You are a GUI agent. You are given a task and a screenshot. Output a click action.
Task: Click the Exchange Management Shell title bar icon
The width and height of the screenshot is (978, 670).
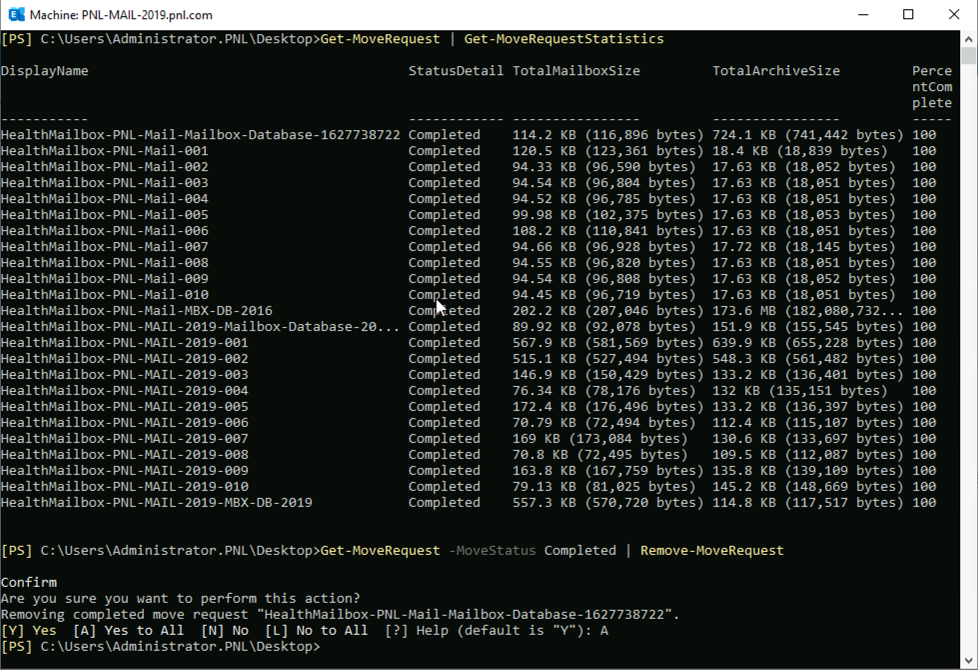[16, 15]
